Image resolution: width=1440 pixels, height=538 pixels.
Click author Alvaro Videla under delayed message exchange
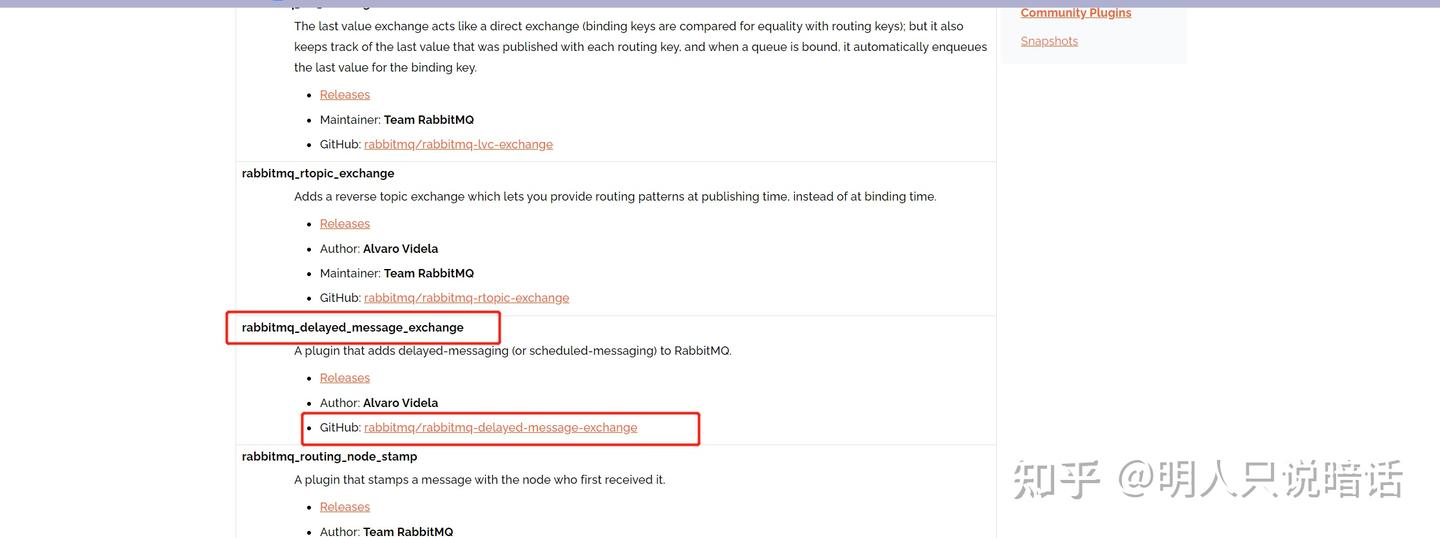point(400,403)
